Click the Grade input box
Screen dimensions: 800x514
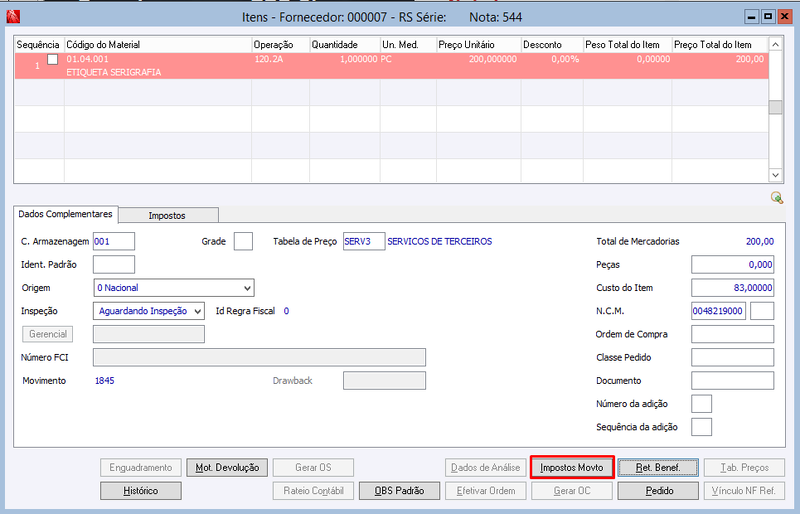(243, 241)
